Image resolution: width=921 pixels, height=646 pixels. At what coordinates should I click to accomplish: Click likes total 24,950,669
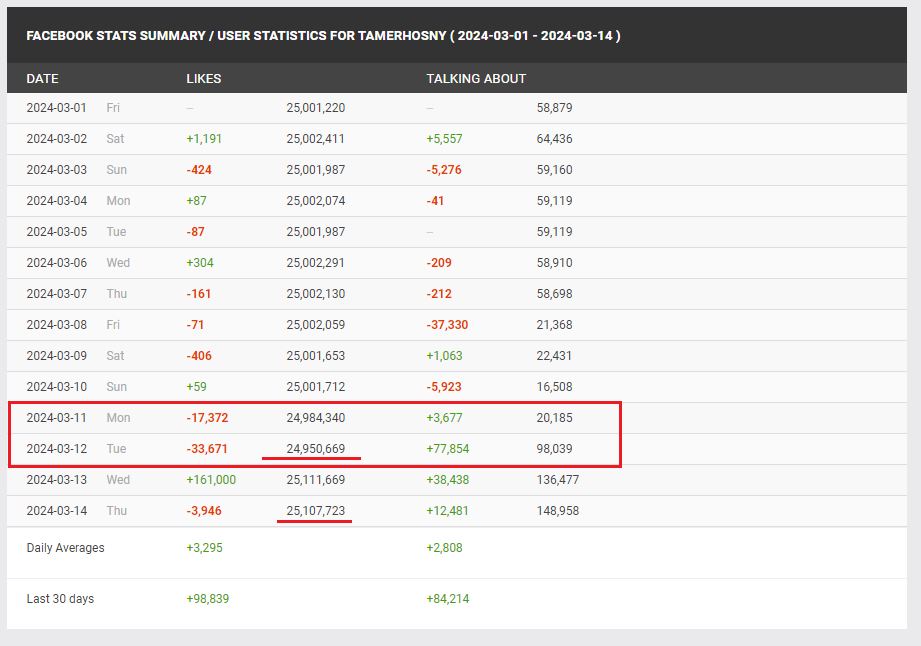pos(315,449)
